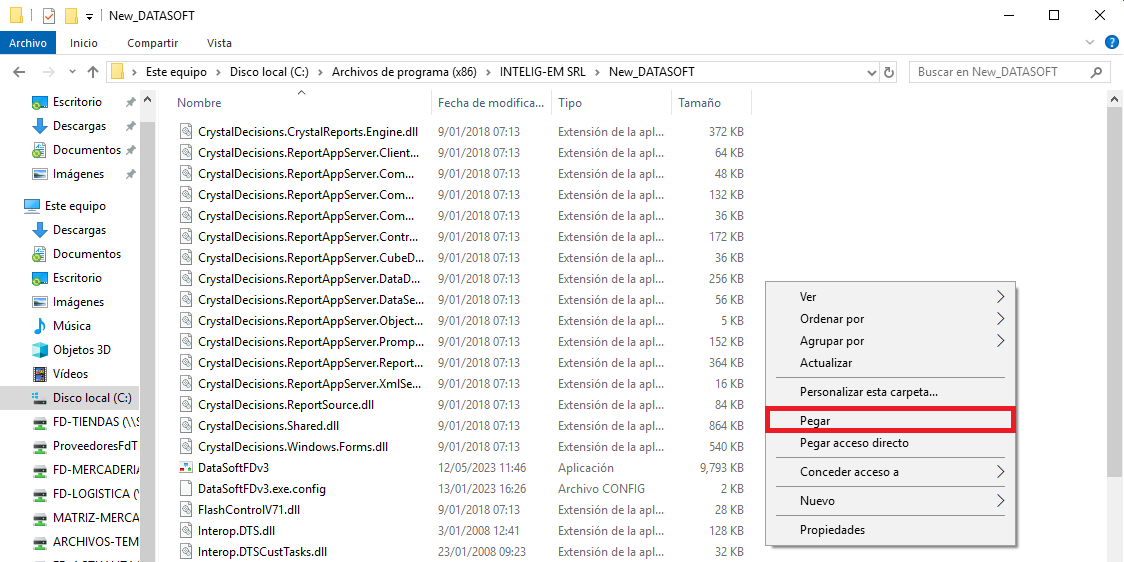Open pinned Descargas in quick access

[x=80, y=125]
